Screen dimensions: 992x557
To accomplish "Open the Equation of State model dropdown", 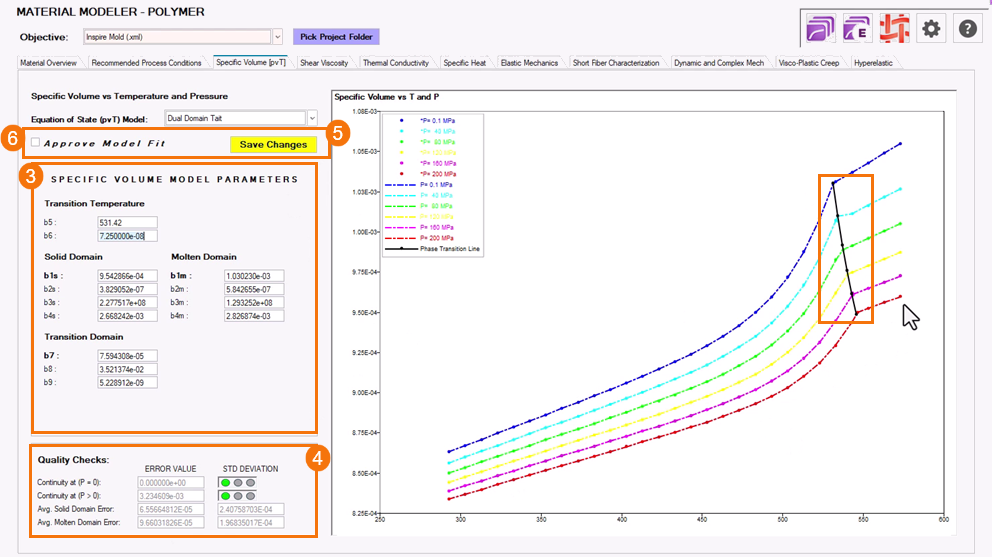I will pyautogui.click(x=312, y=118).
